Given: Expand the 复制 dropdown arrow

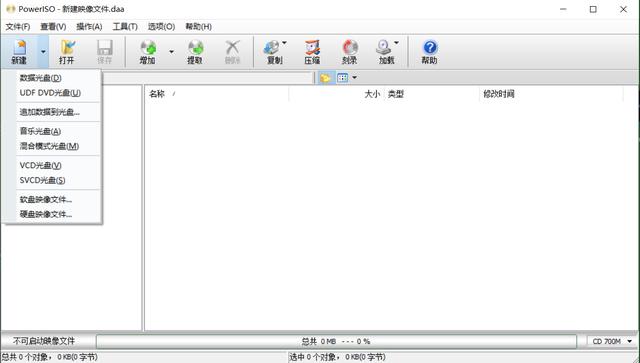Looking at the screenshot, I should click(284, 42).
